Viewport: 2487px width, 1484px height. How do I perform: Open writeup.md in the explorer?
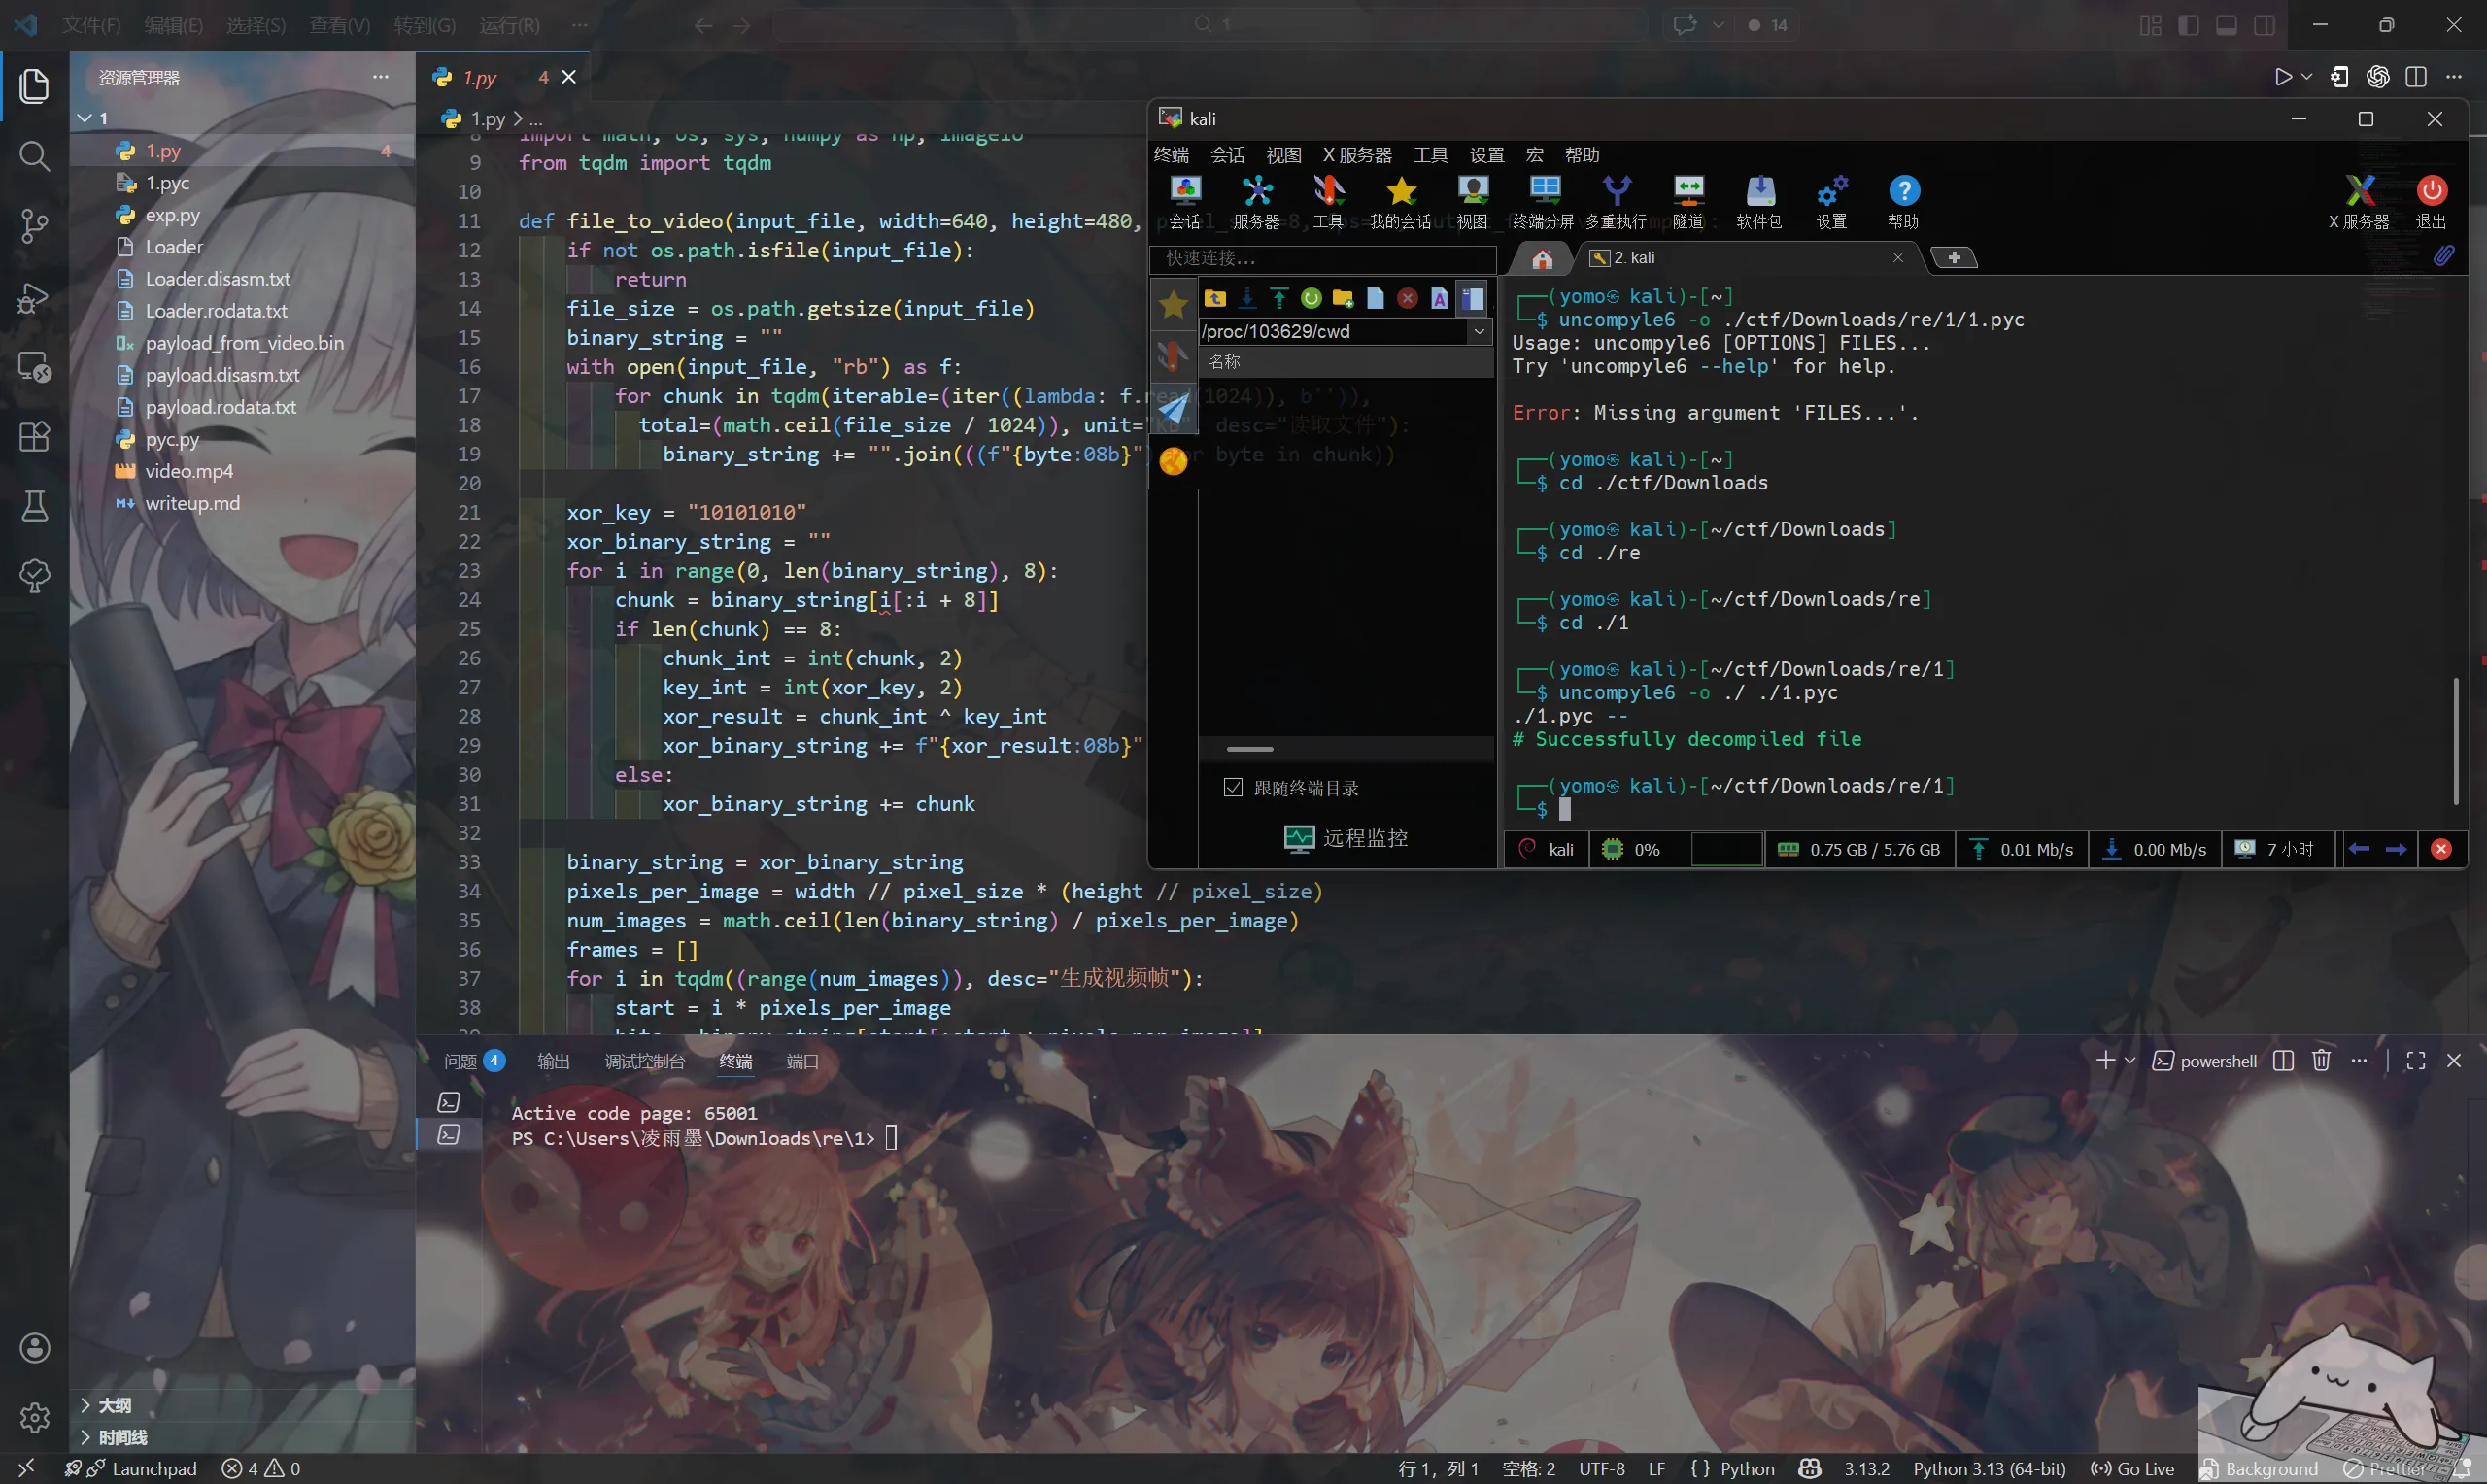click(x=242, y=503)
